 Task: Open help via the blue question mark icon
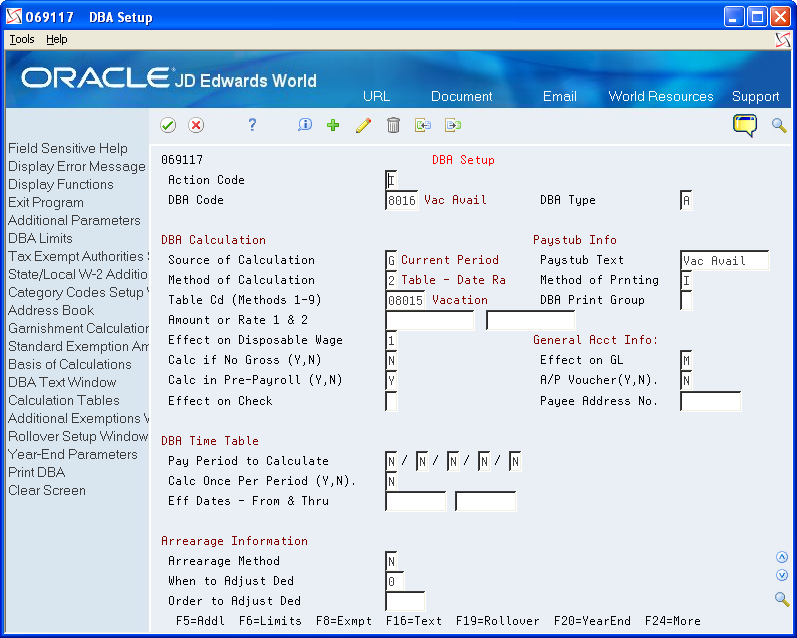(x=252, y=125)
